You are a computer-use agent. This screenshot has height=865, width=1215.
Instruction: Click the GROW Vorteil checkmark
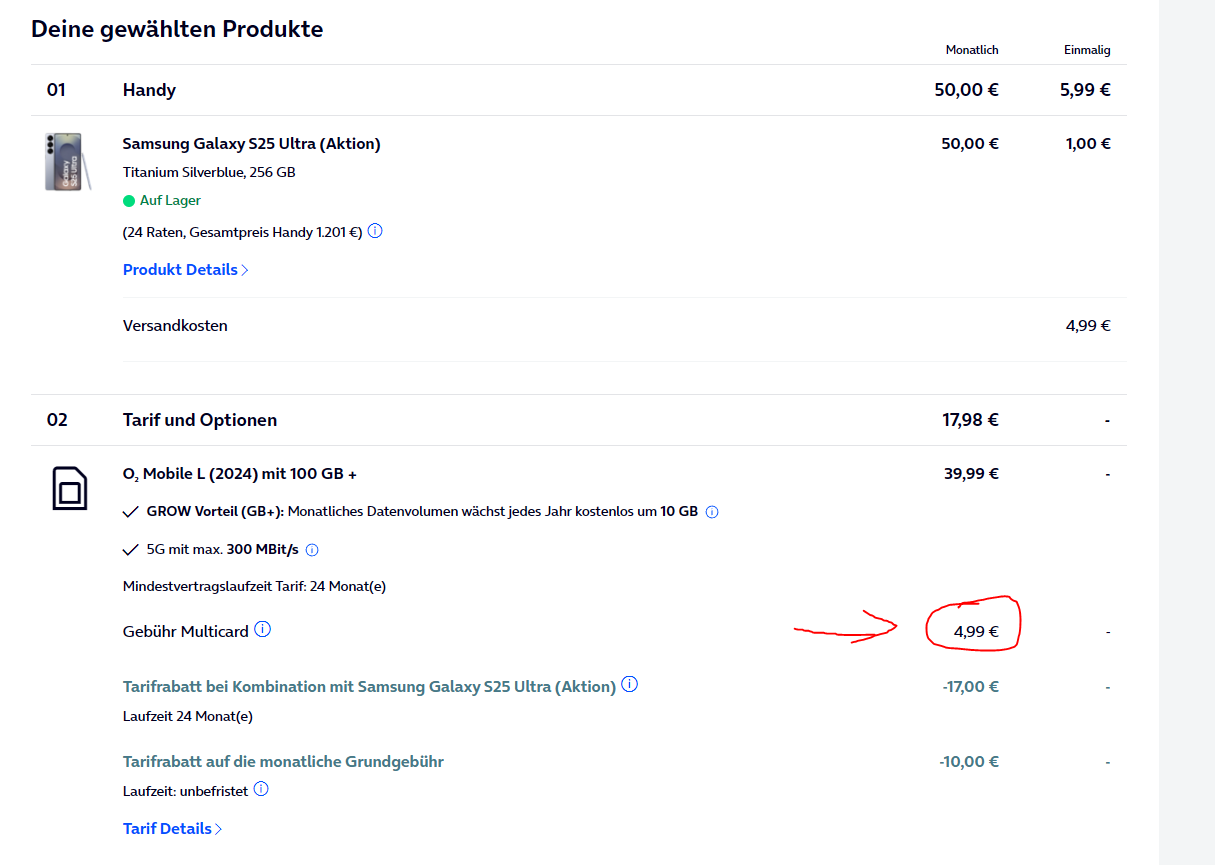point(130,512)
